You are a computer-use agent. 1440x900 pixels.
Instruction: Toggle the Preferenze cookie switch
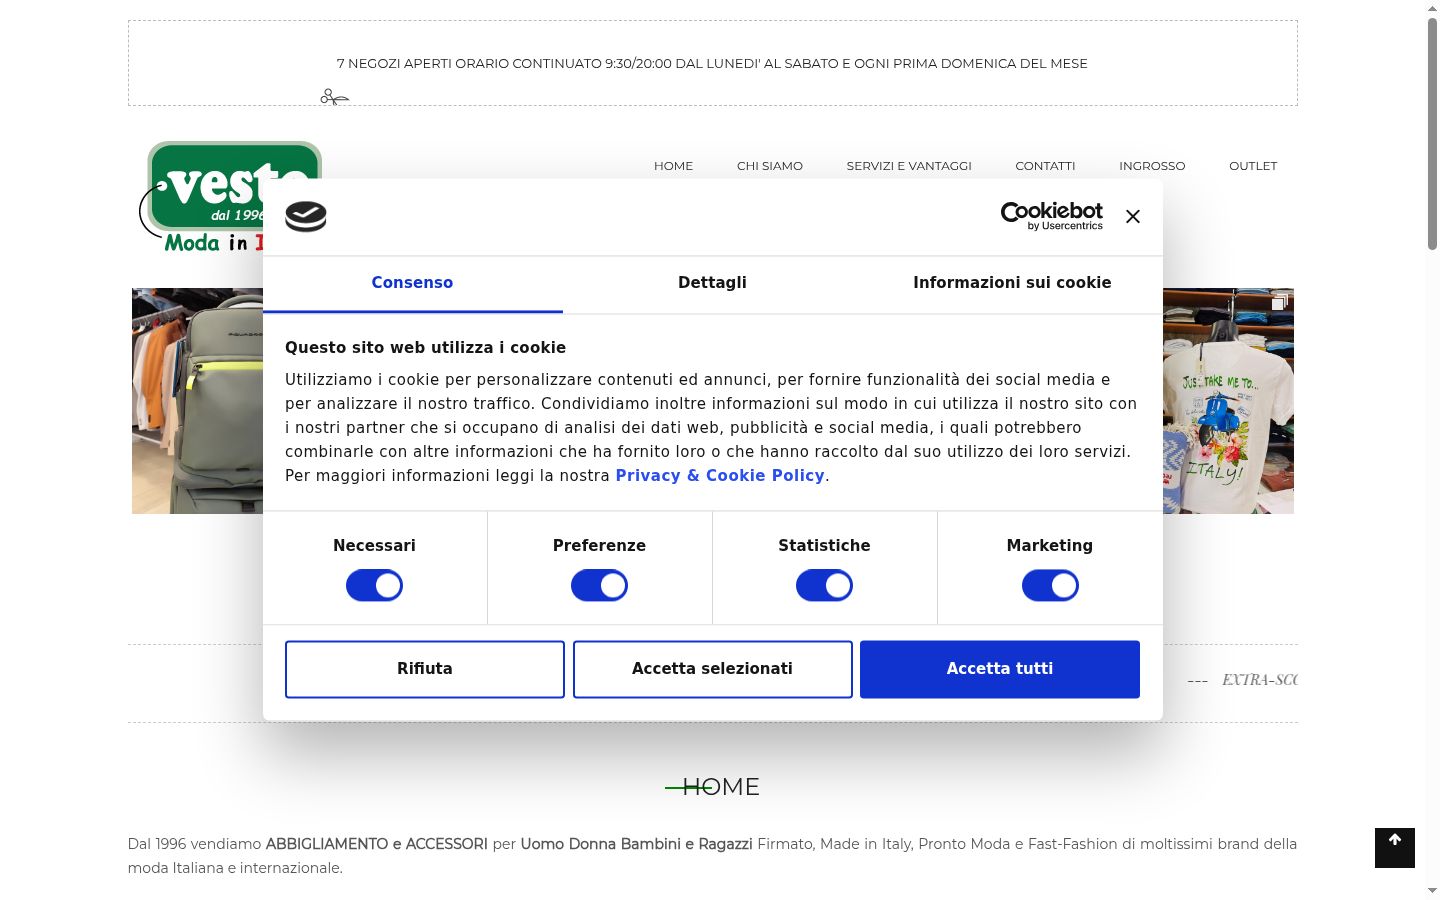pyautogui.click(x=599, y=586)
